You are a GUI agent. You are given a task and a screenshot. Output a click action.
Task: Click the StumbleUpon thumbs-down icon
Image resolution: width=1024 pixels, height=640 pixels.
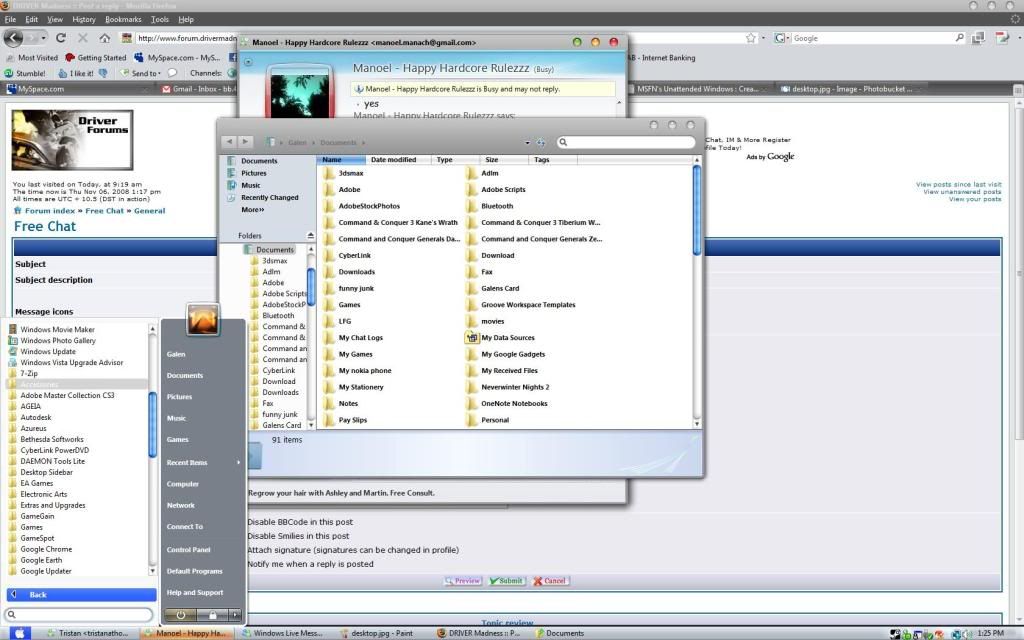(x=103, y=73)
